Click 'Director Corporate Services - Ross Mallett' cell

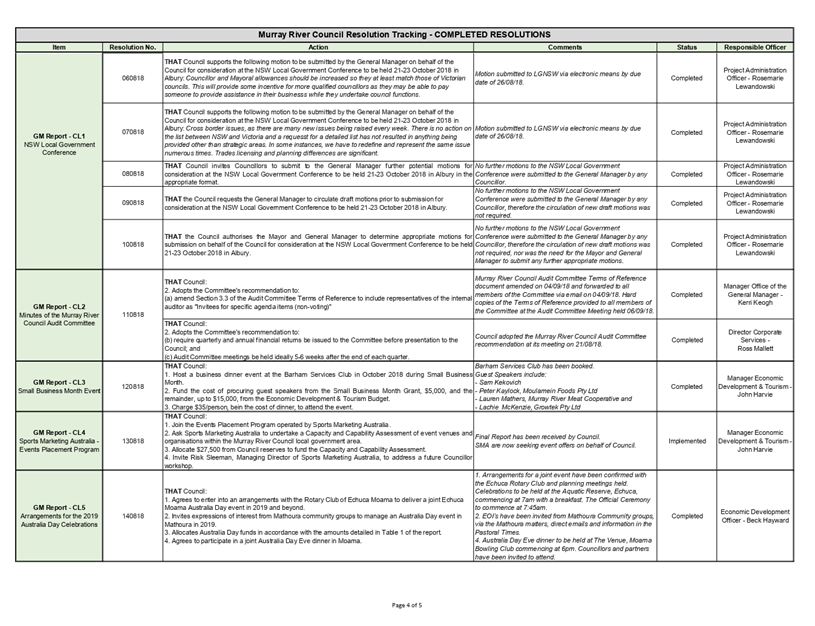pyautogui.click(x=755, y=340)
